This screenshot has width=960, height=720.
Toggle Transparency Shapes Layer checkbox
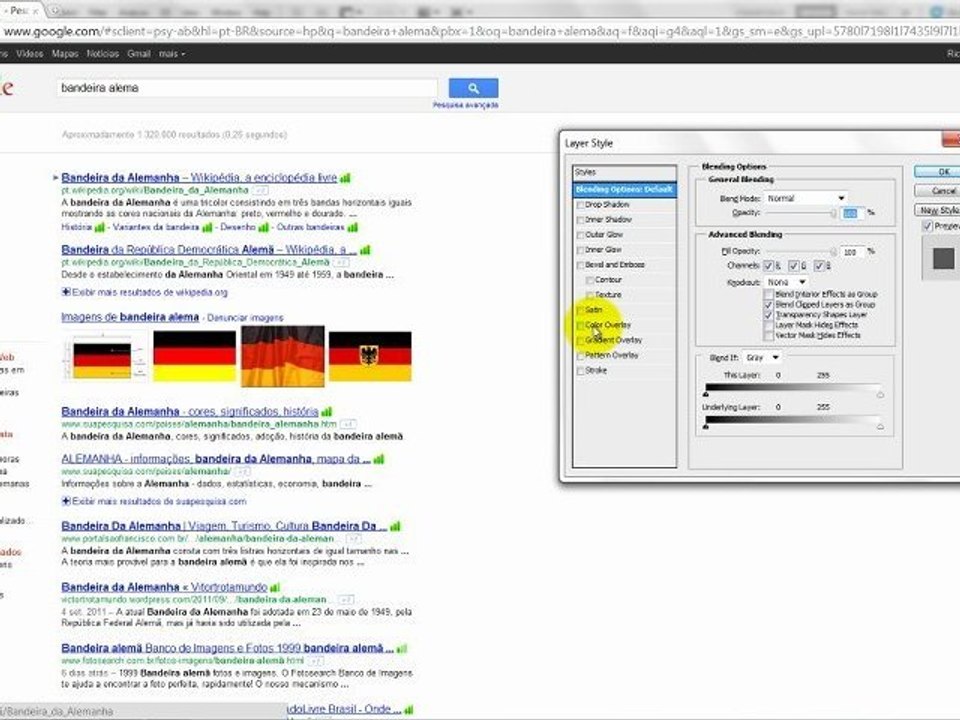768,315
